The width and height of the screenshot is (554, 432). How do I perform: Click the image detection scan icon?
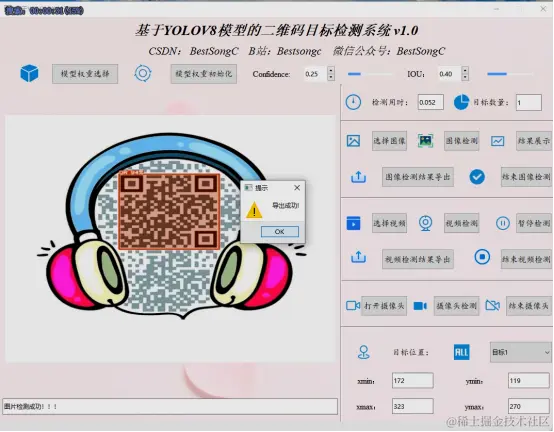[x=425, y=141]
